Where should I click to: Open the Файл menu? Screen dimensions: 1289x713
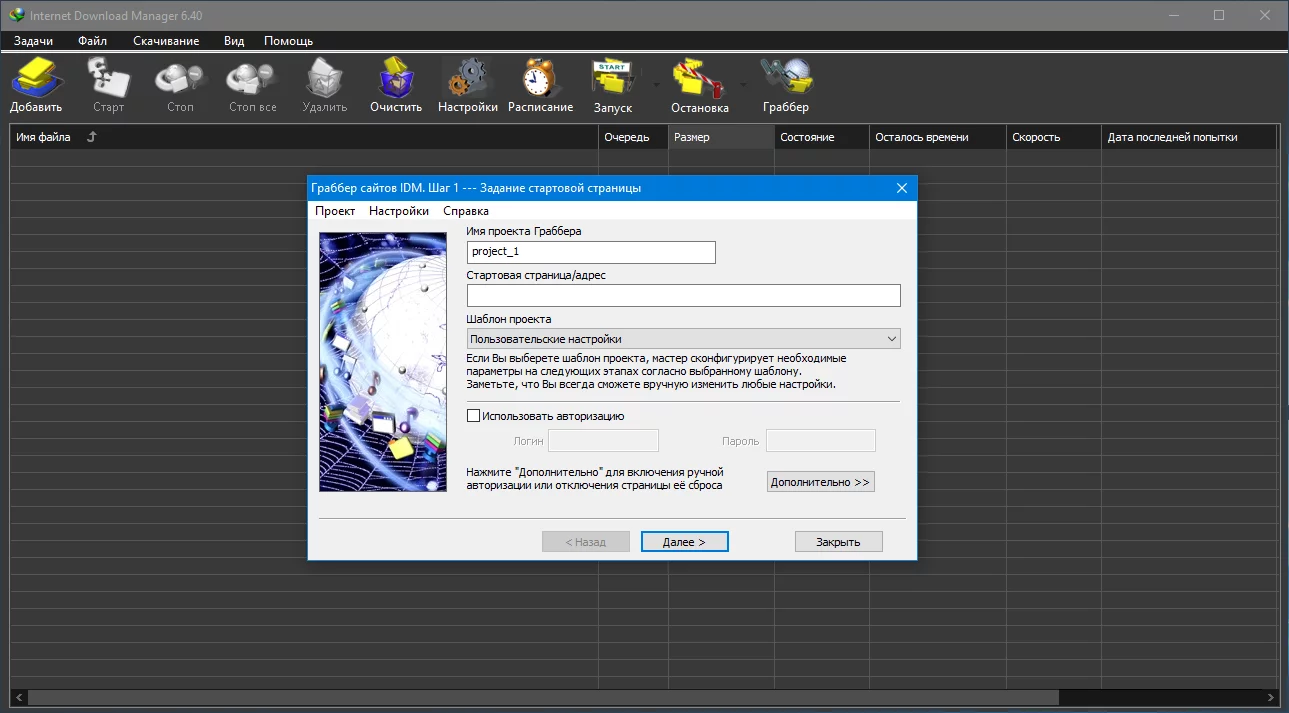92,41
